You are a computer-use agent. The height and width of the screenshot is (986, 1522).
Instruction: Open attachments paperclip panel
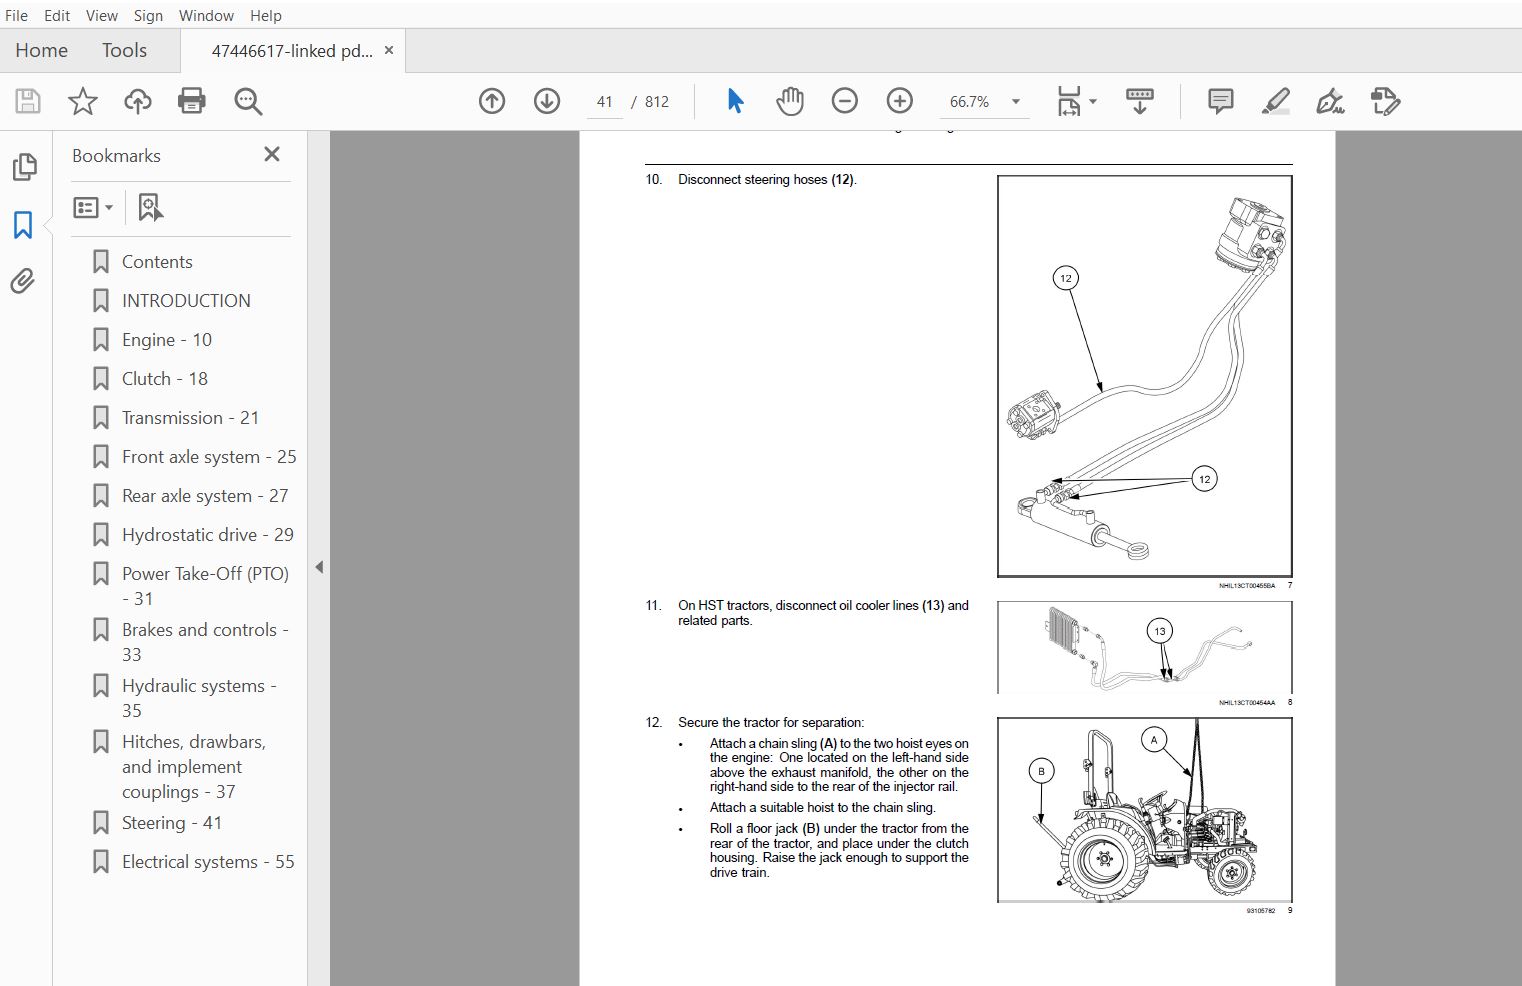point(23,281)
